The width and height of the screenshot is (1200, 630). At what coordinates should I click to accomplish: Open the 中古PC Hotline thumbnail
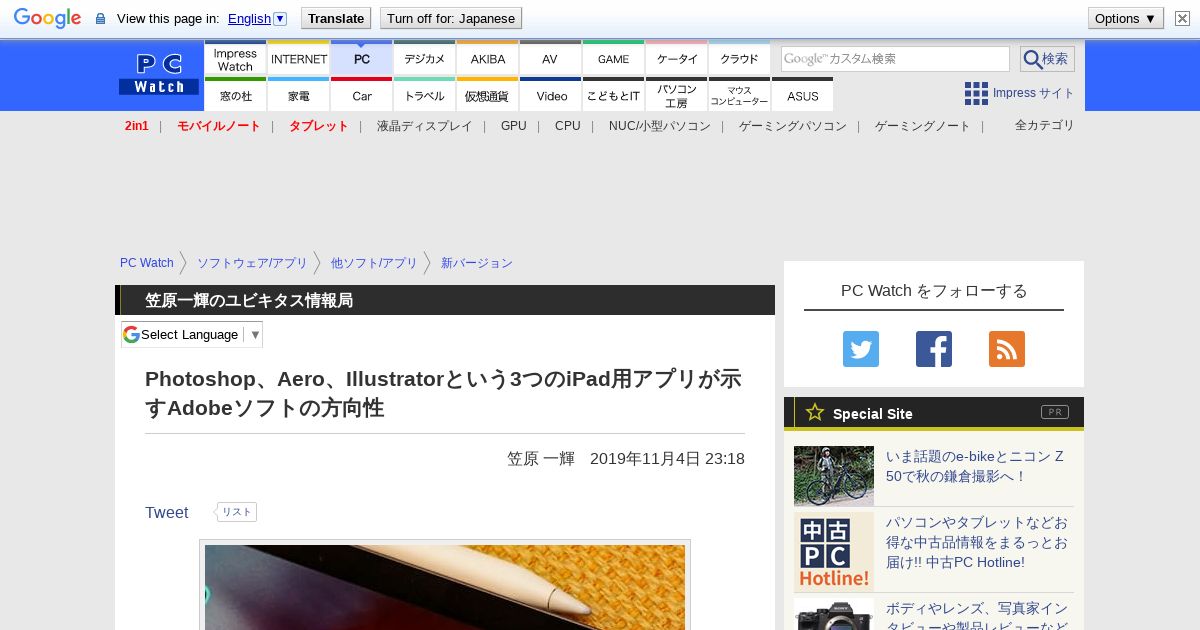click(834, 552)
